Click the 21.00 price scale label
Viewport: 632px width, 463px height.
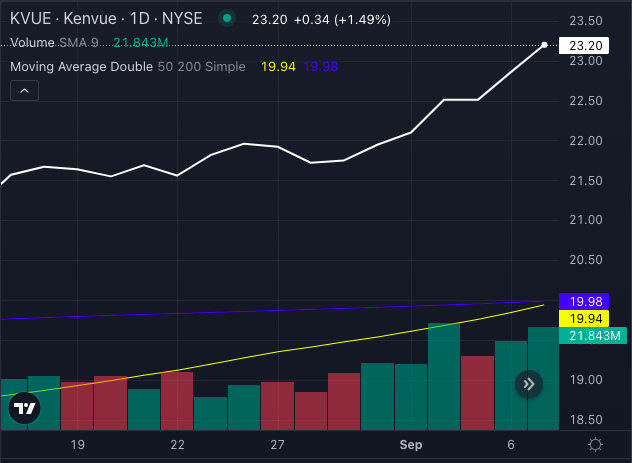[x=585, y=220]
